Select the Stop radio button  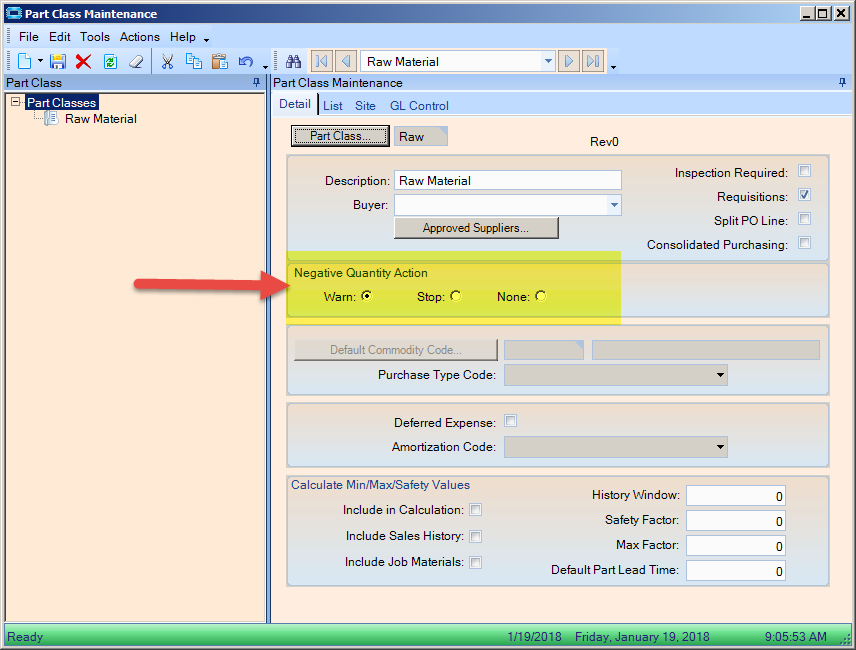pos(455,296)
